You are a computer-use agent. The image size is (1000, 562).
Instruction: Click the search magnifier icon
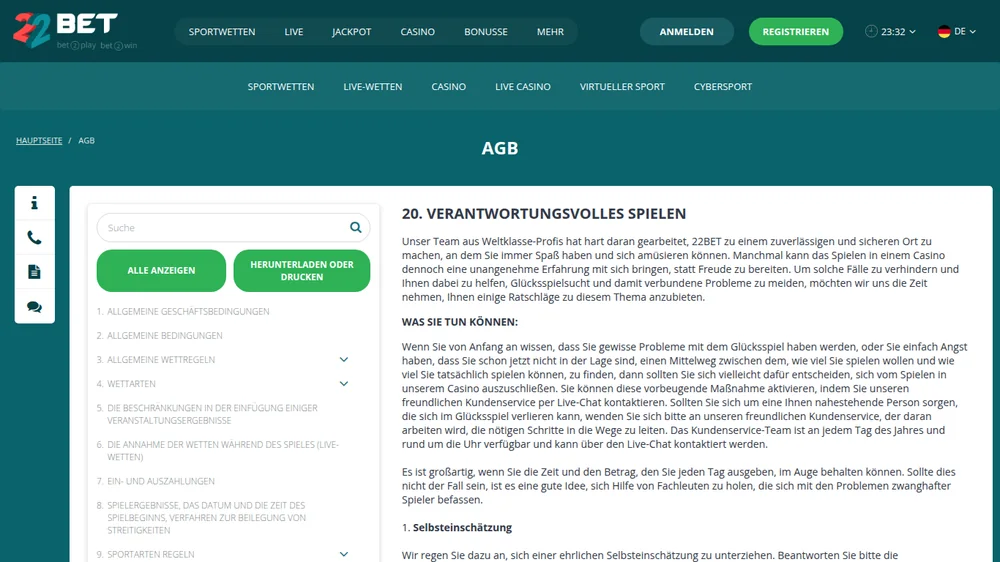(x=355, y=228)
